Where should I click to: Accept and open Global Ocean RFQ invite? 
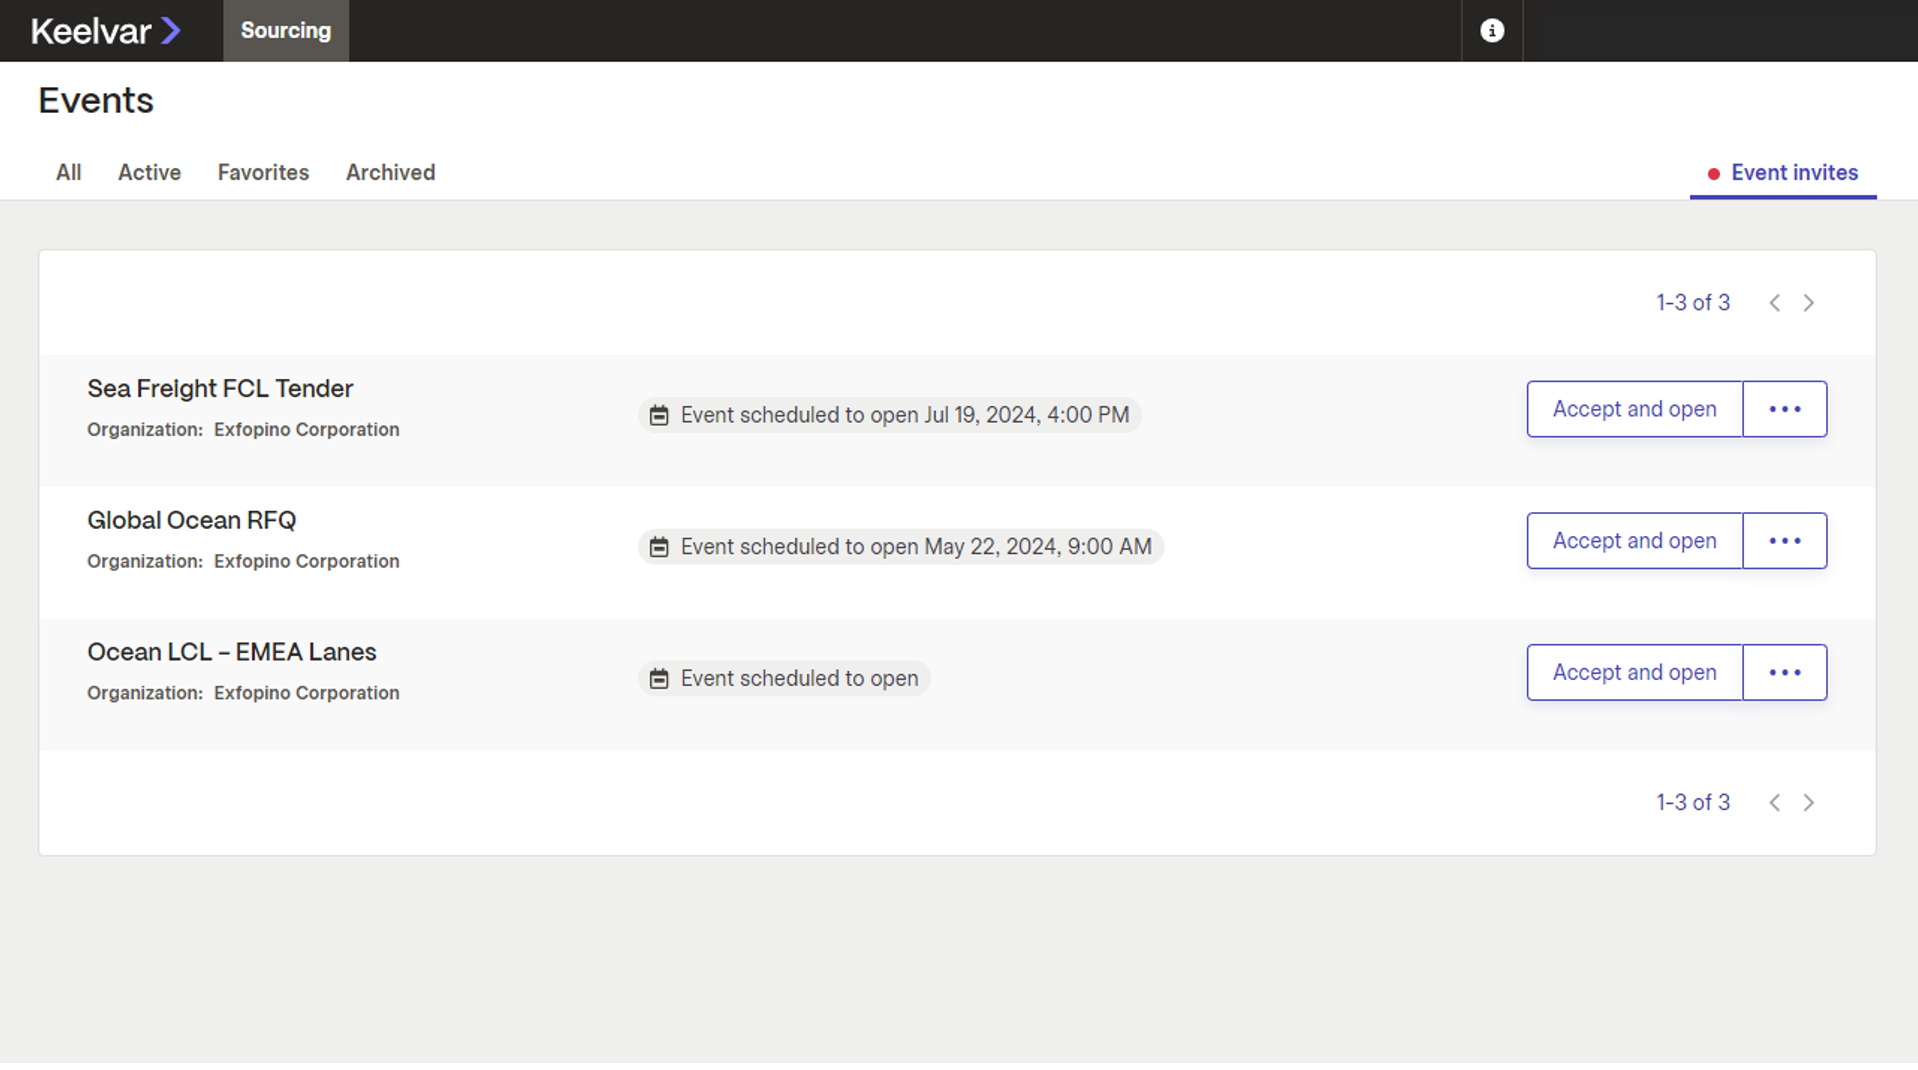click(x=1634, y=541)
